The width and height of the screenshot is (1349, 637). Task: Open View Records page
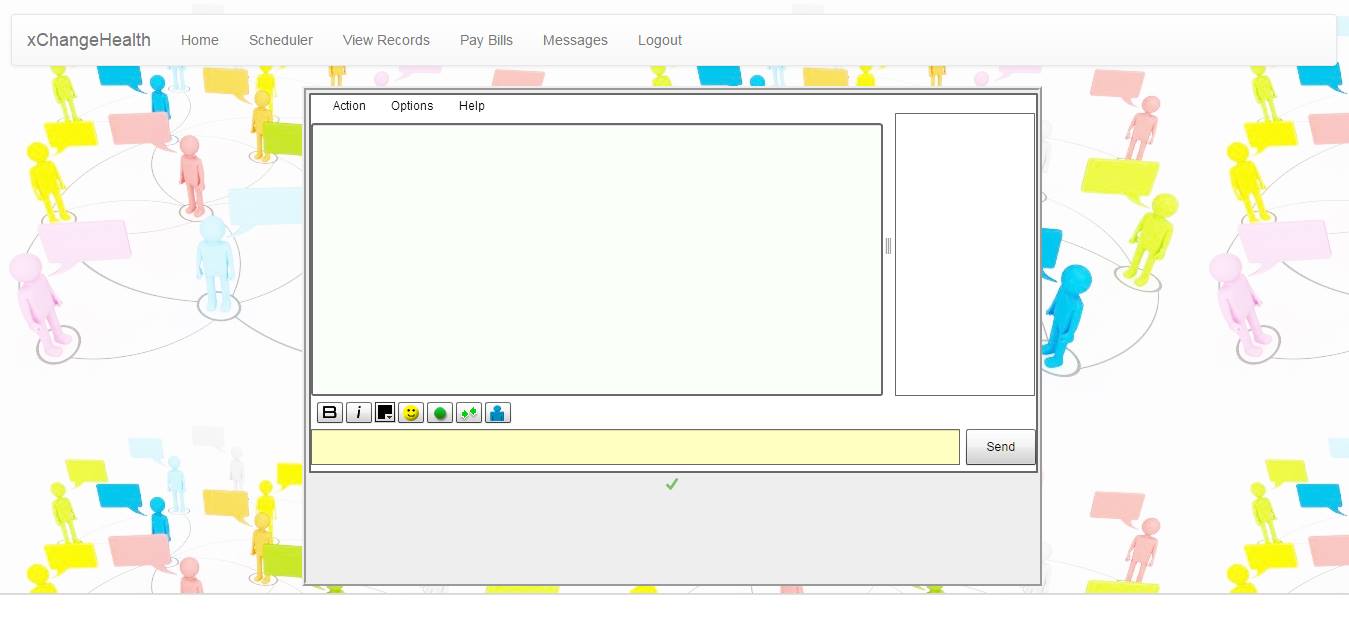[x=386, y=40]
